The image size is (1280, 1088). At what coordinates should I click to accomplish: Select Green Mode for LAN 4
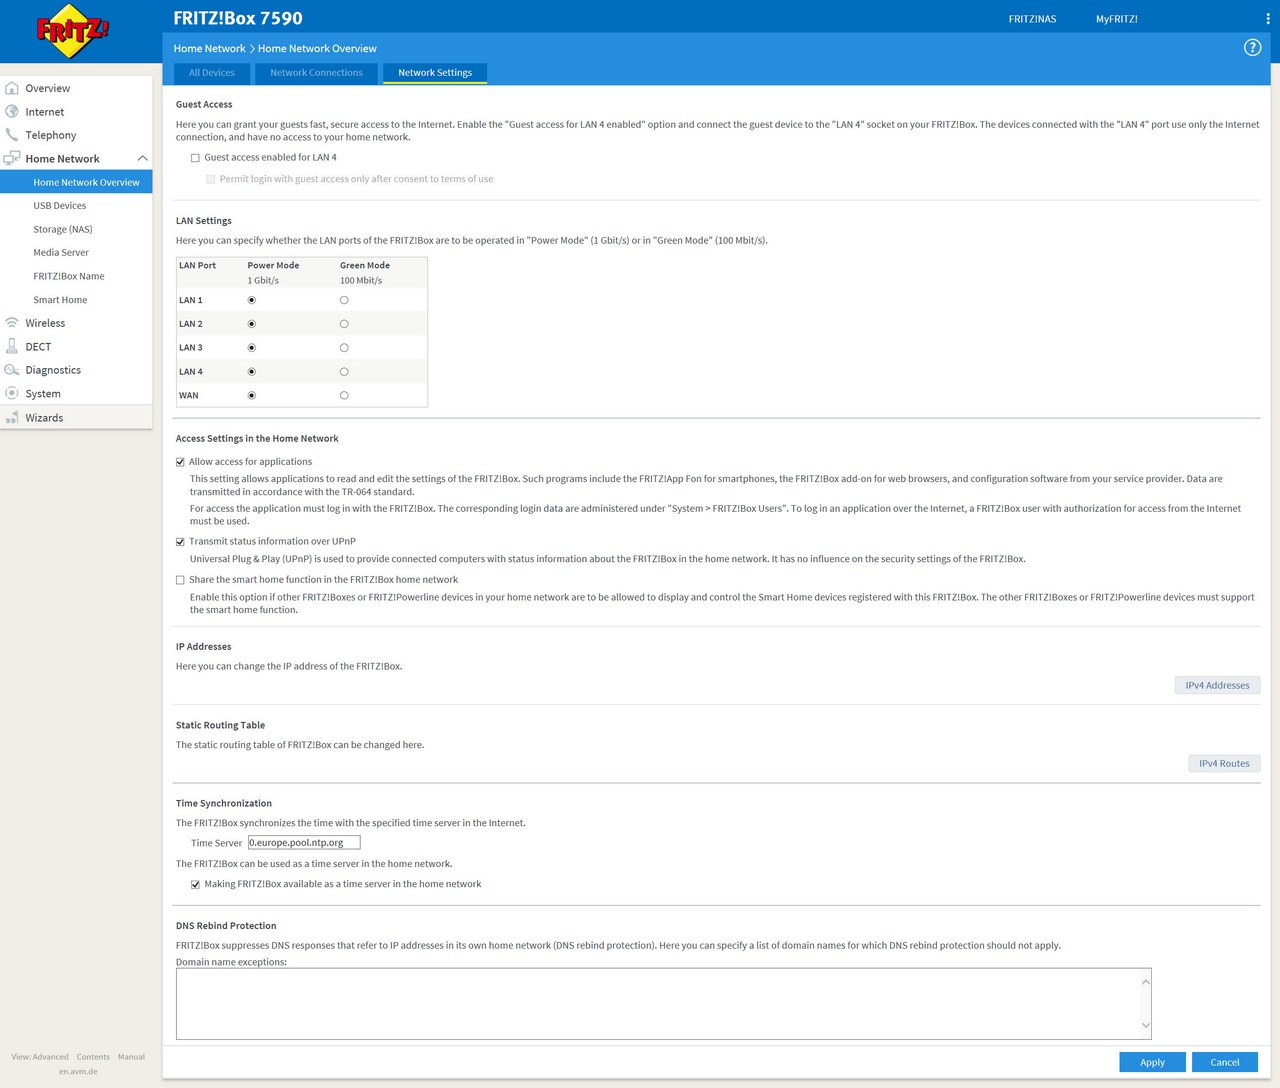tap(344, 372)
